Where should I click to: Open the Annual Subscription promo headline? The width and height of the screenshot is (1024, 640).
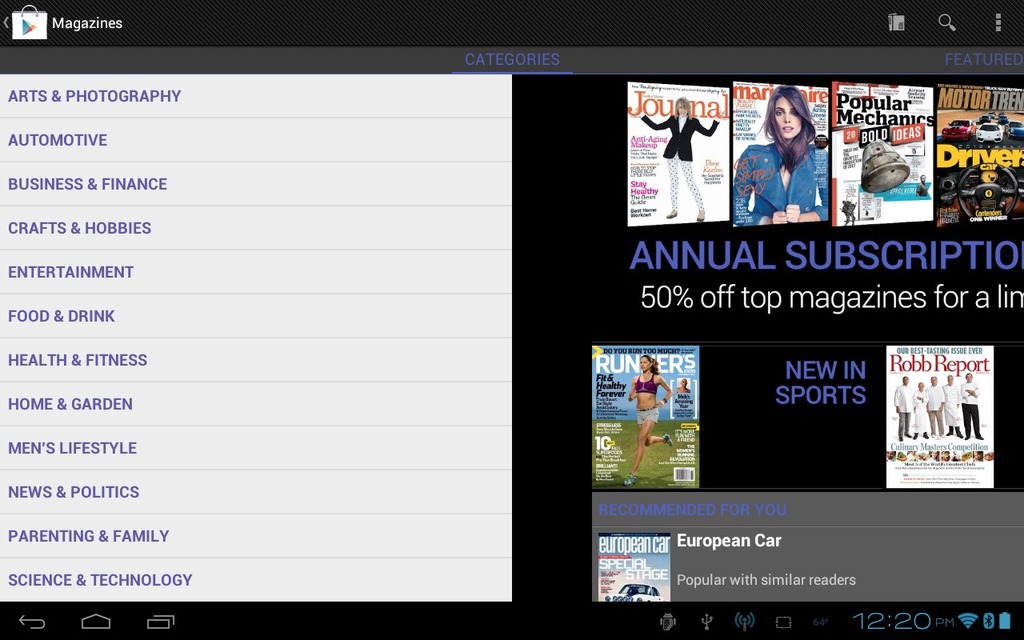tap(826, 255)
